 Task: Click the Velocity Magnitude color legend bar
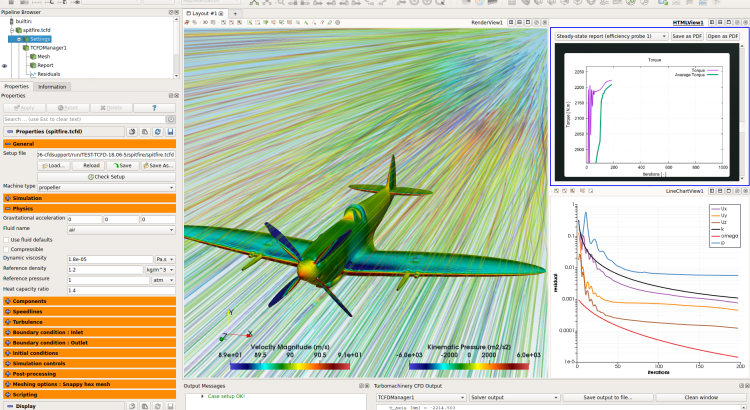point(290,366)
